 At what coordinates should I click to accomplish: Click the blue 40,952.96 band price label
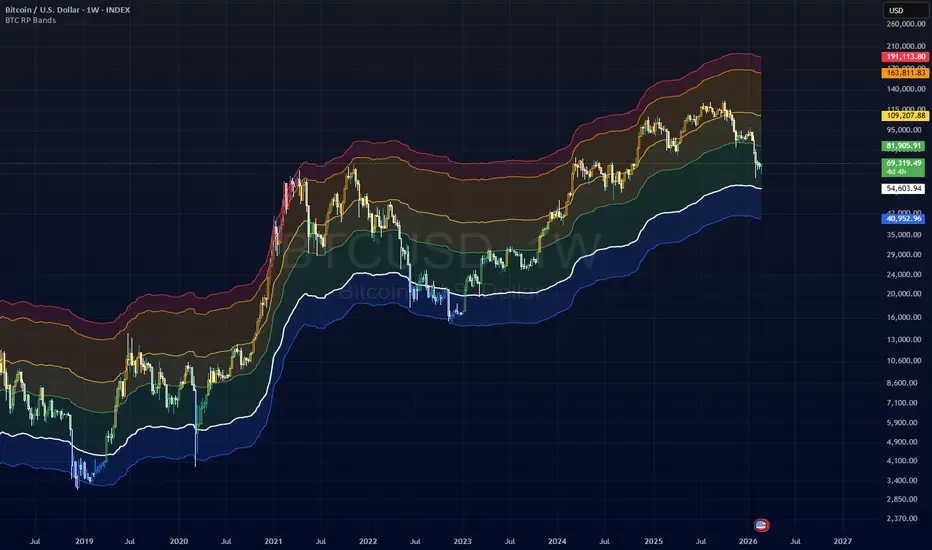coord(903,218)
